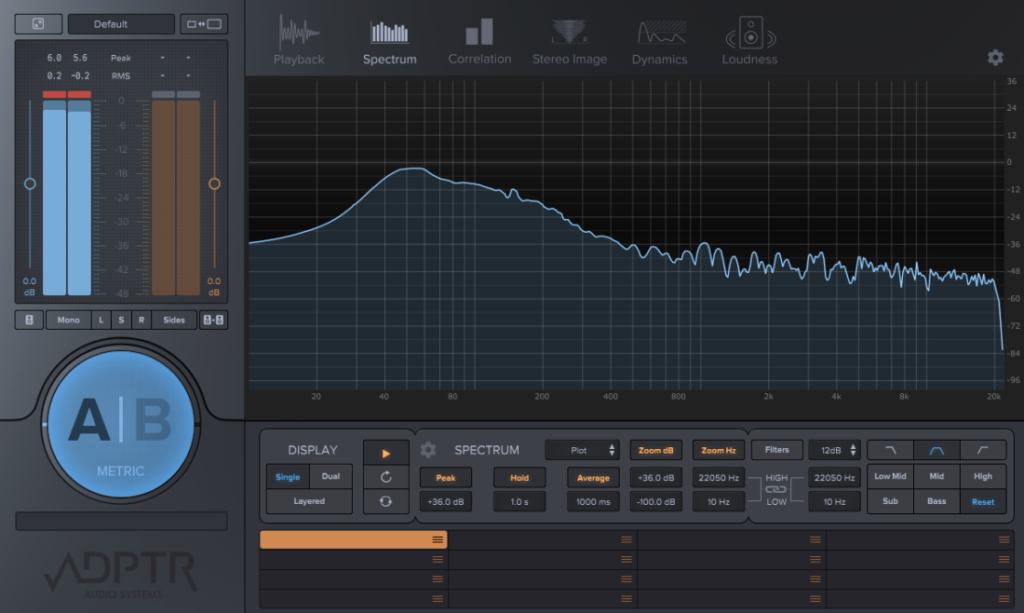The width and height of the screenshot is (1024, 613).
Task: Toggle the Peak button on
Action: pyautogui.click(x=446, y=478)
